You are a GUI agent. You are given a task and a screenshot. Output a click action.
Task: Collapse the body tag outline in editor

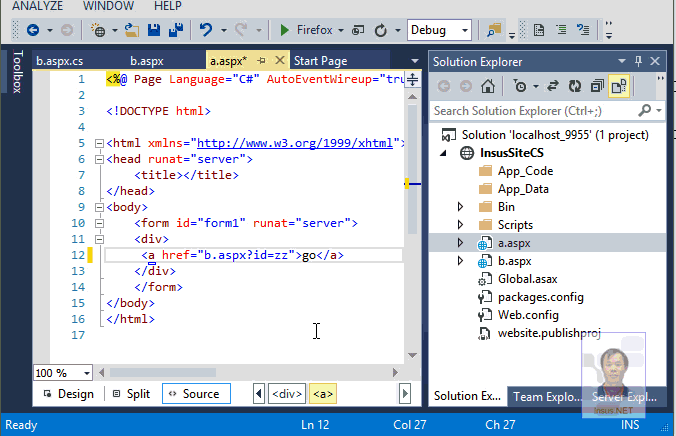[97, 207]
